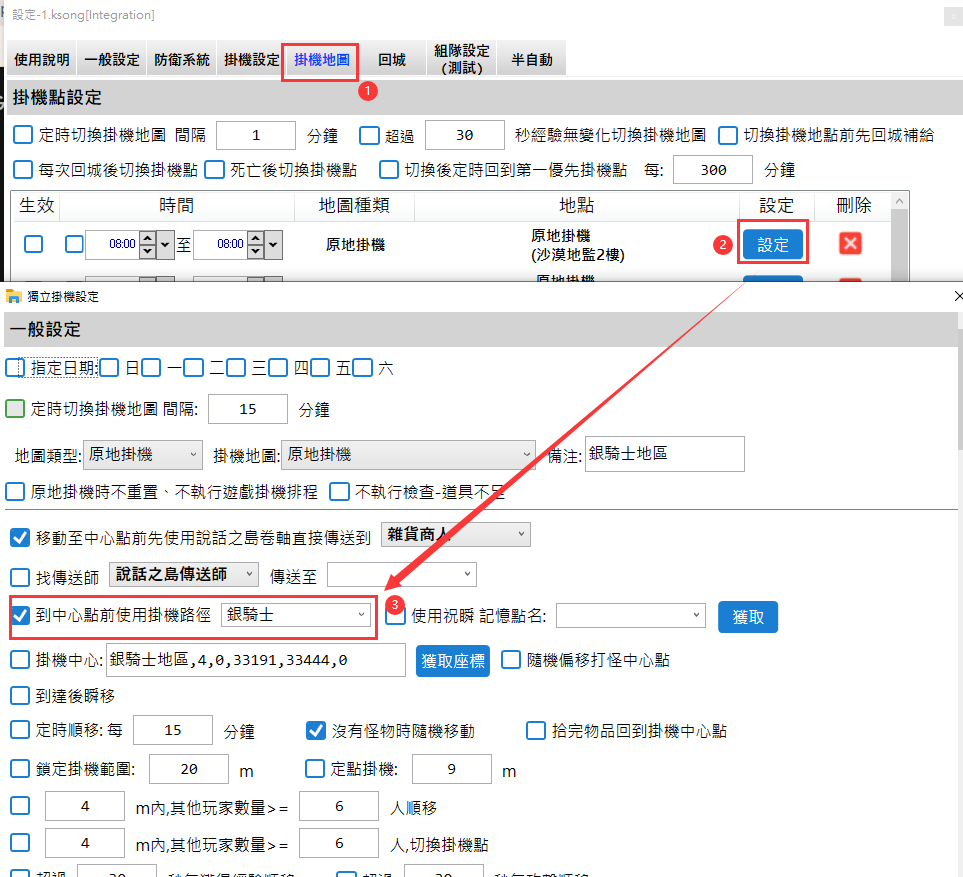Increase the start time spinner value

pos(146,238)
